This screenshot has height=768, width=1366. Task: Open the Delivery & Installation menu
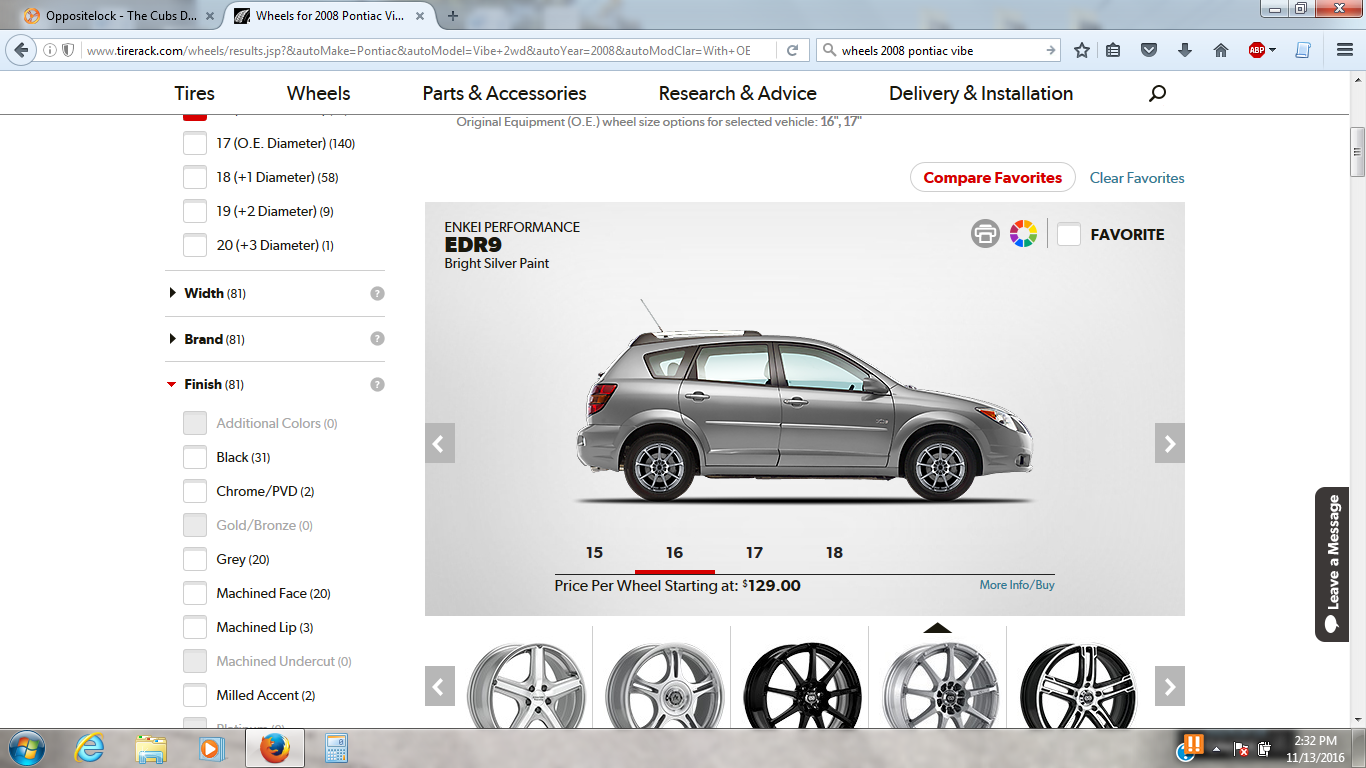[x=981, y=93]
